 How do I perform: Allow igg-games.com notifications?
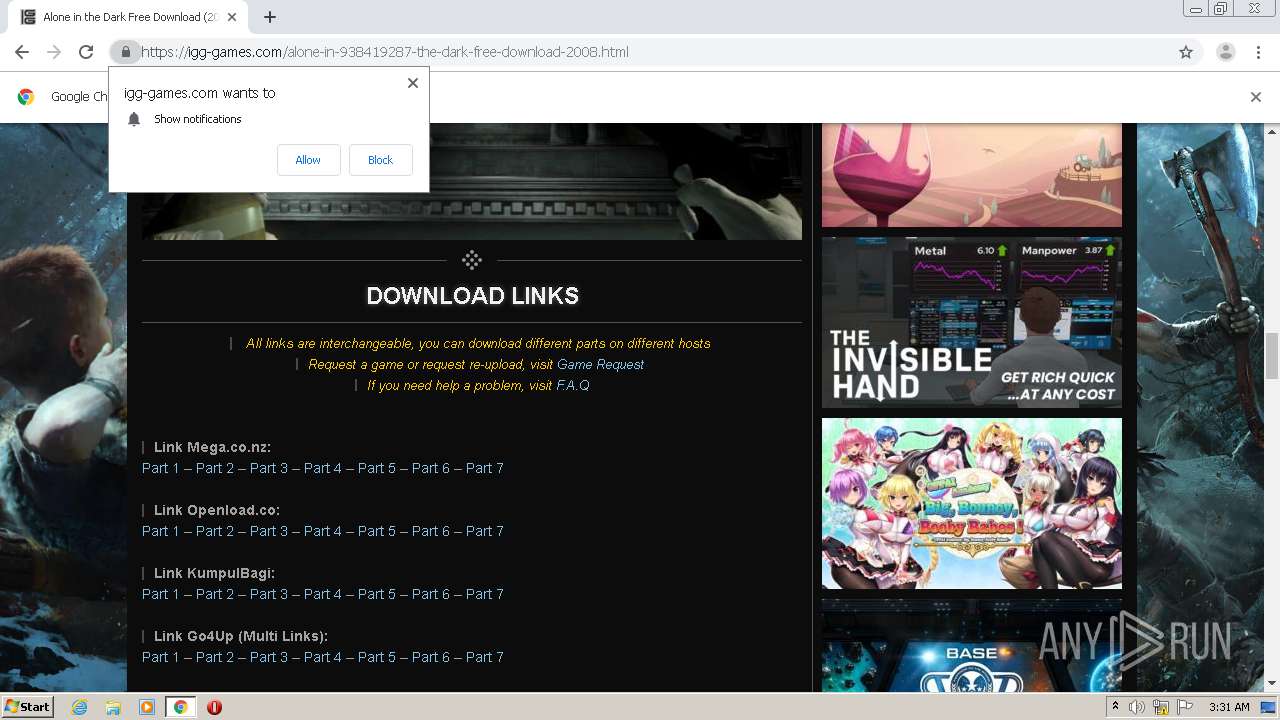(308, 160)
